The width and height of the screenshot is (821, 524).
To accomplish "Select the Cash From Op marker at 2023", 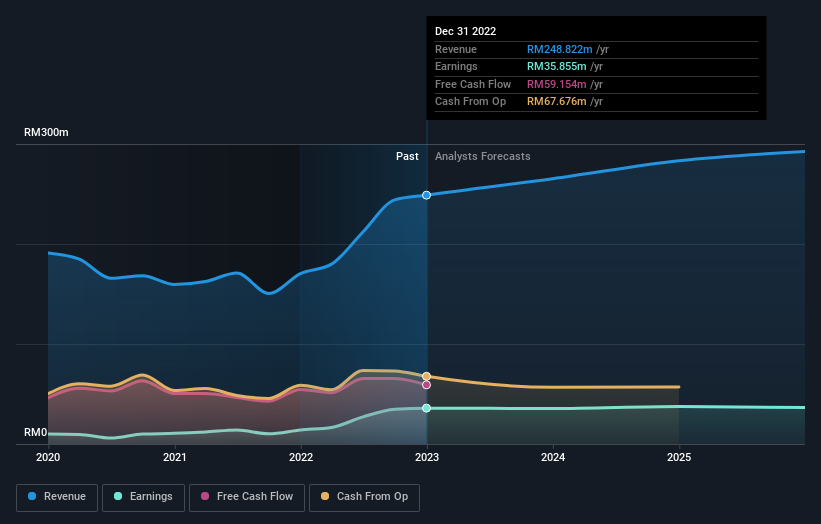I will 427,376.
